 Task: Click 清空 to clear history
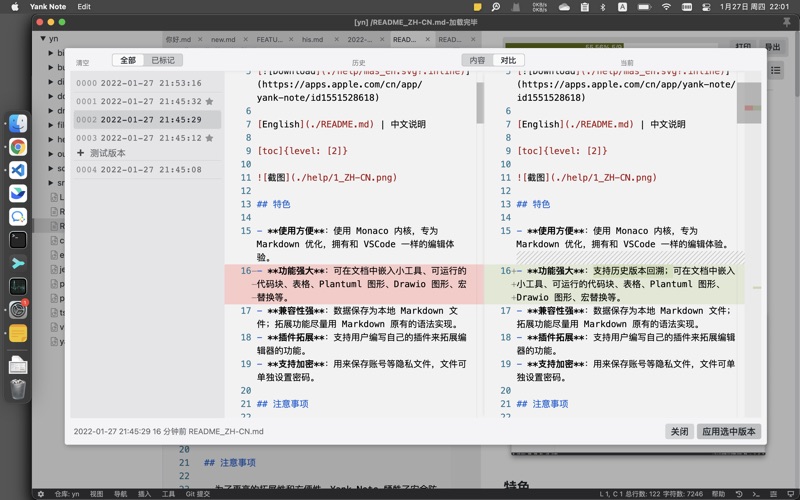(82, 62)
